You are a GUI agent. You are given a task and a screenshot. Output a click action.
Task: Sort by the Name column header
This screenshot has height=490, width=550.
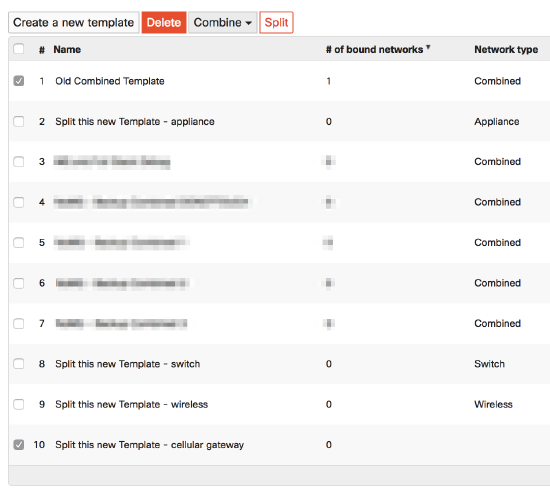[x=67, y=49]
